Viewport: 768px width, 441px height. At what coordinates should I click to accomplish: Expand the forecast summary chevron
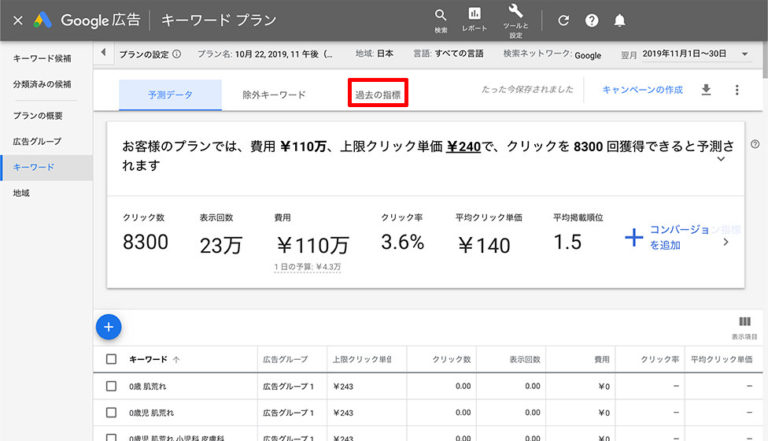click(x=721, y=159)
